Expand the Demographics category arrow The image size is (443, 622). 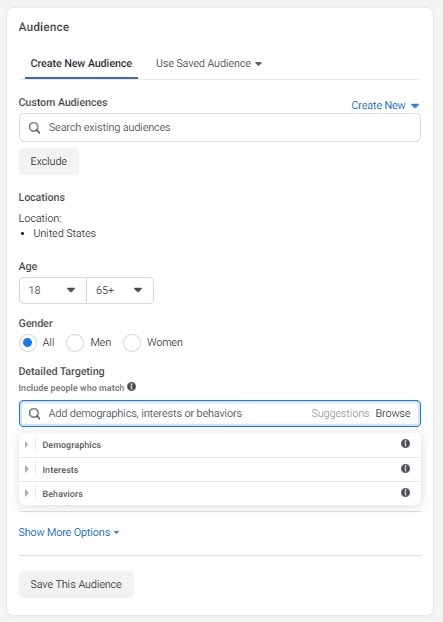click(x=27, y=445)
